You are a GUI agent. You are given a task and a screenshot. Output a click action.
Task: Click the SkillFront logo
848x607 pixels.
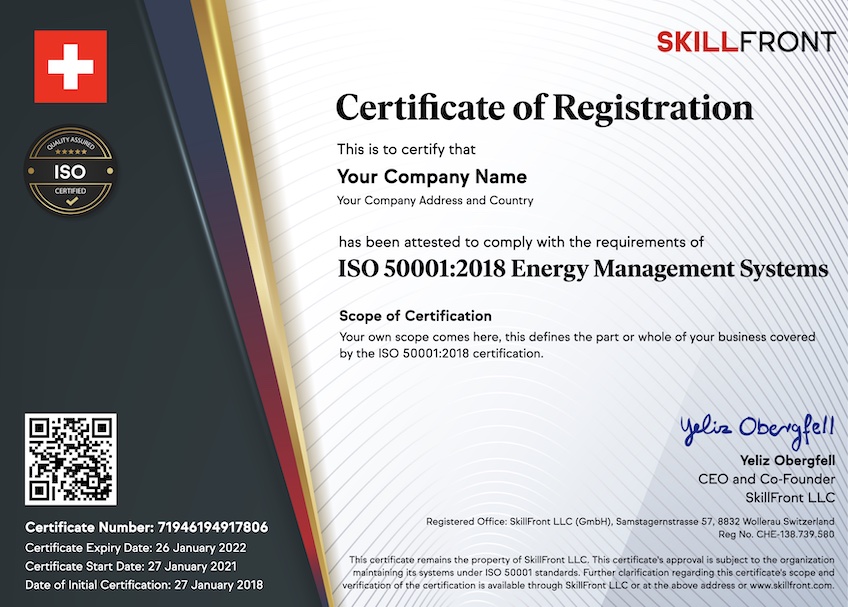point(746,42)
